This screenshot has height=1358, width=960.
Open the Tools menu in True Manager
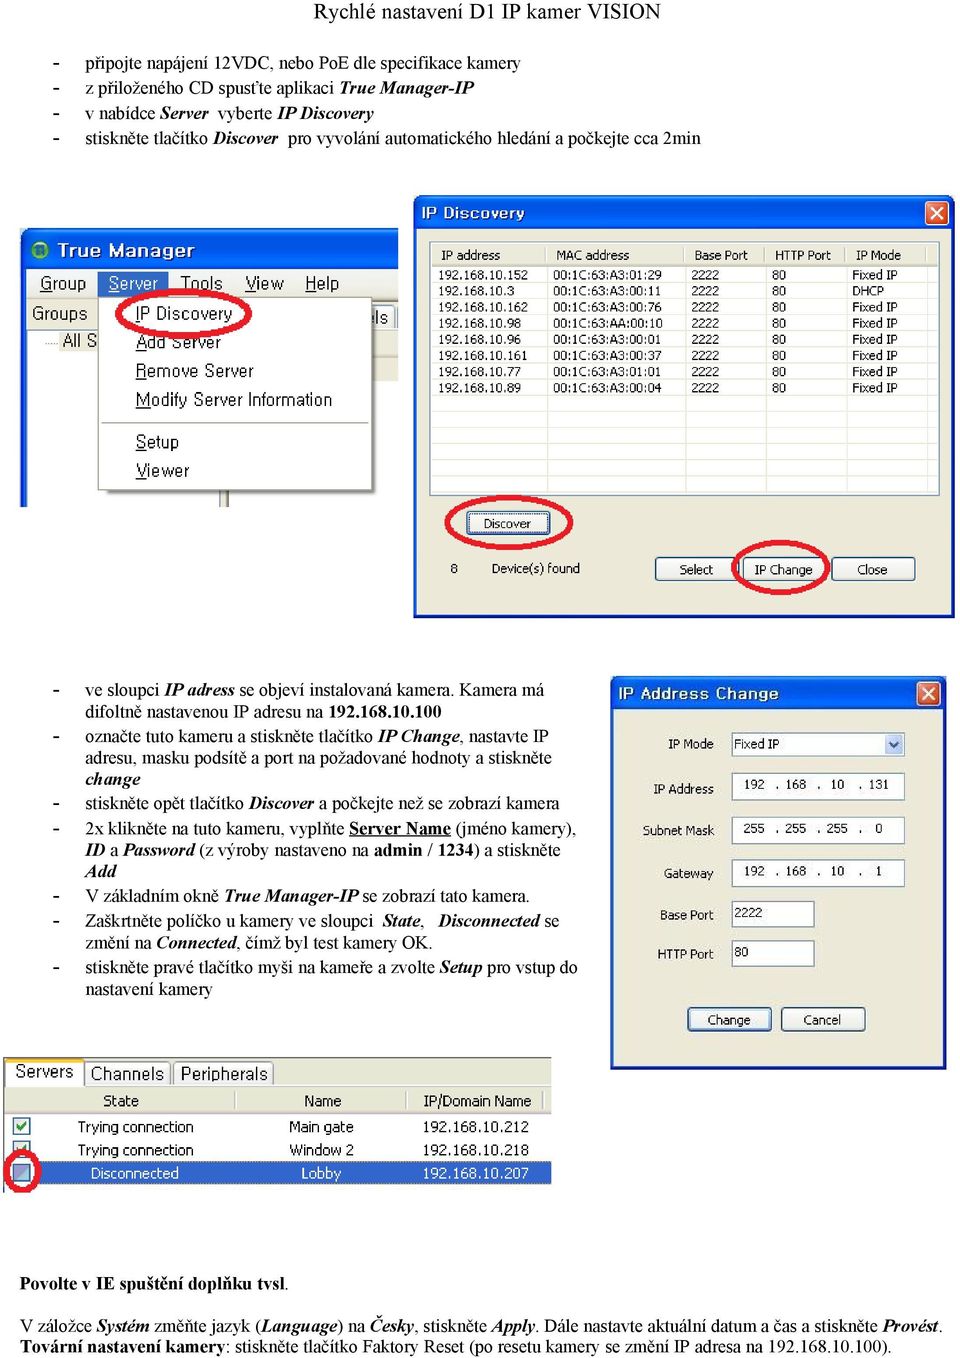coord(201,284)
